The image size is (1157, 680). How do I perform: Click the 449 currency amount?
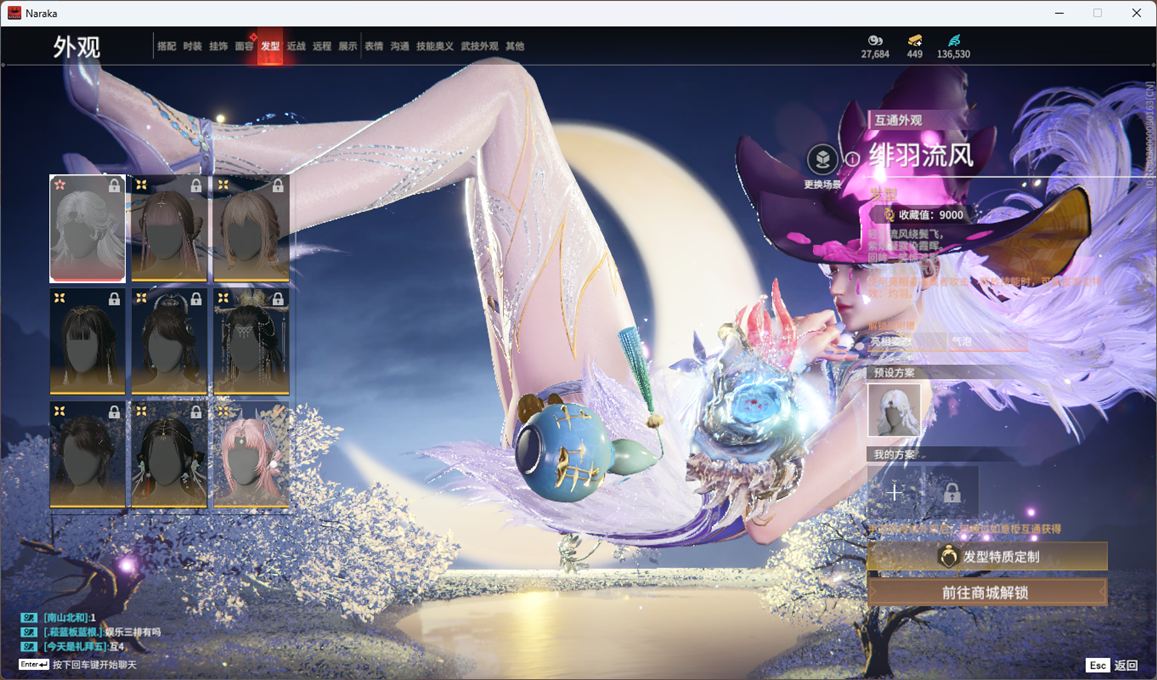[914, 55]
